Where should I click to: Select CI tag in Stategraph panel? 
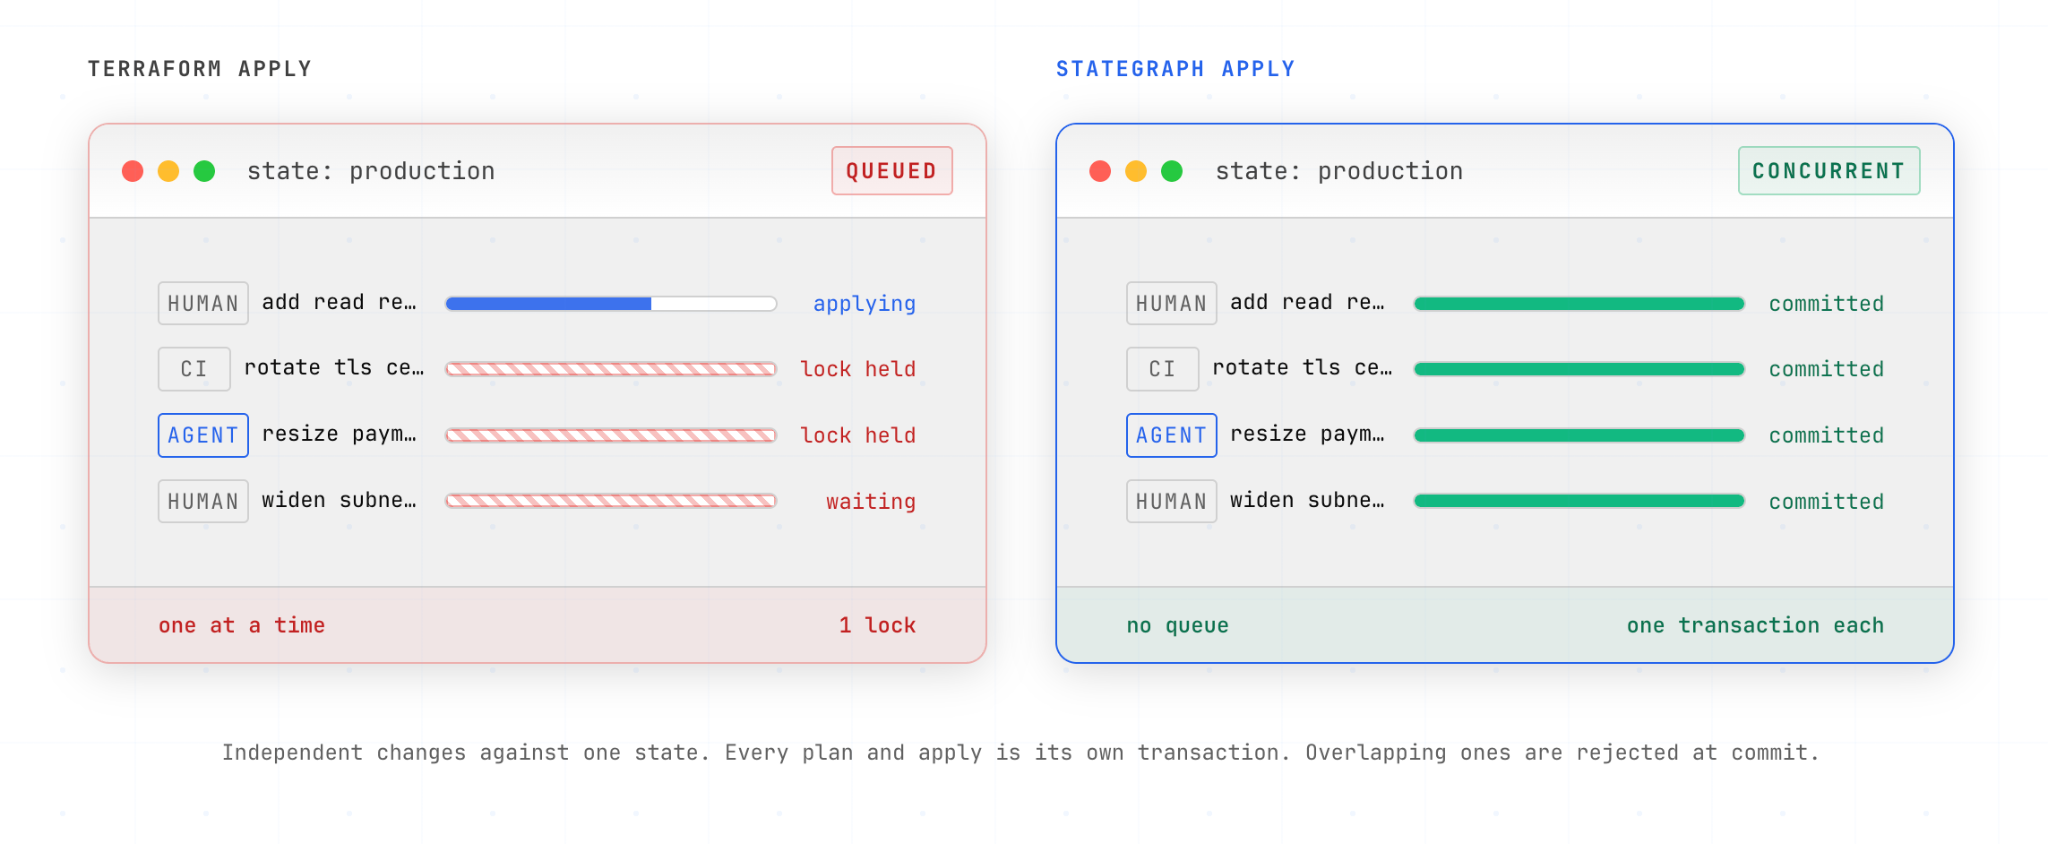point(1162,369)
